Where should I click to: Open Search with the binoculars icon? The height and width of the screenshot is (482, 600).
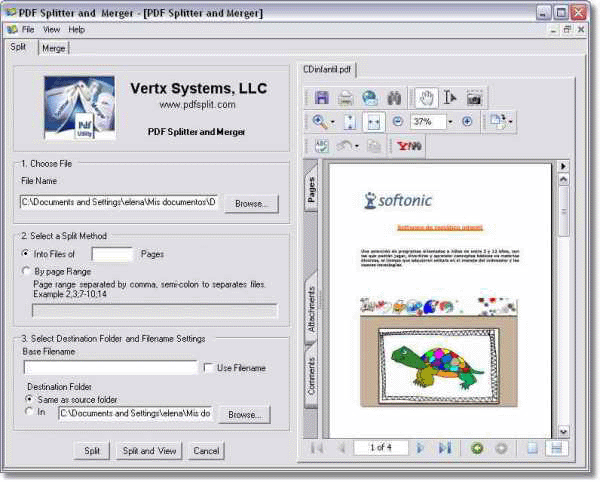pyautogui.click(x=394, y=98)
